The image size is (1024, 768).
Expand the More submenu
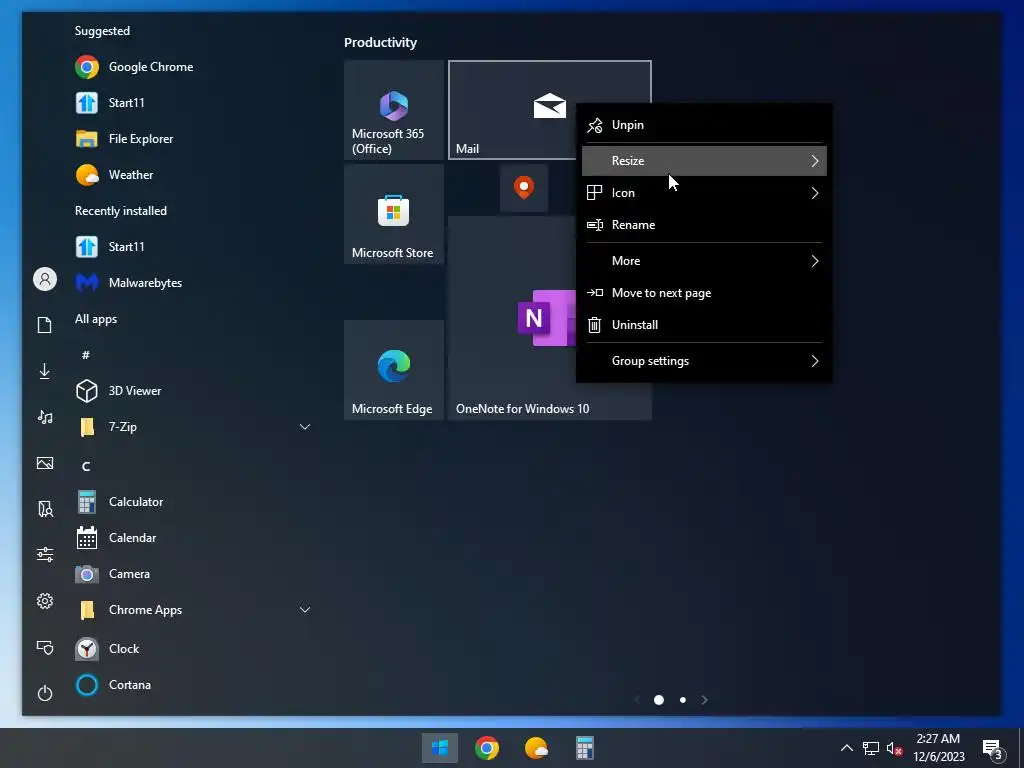[x=704, y=261]
